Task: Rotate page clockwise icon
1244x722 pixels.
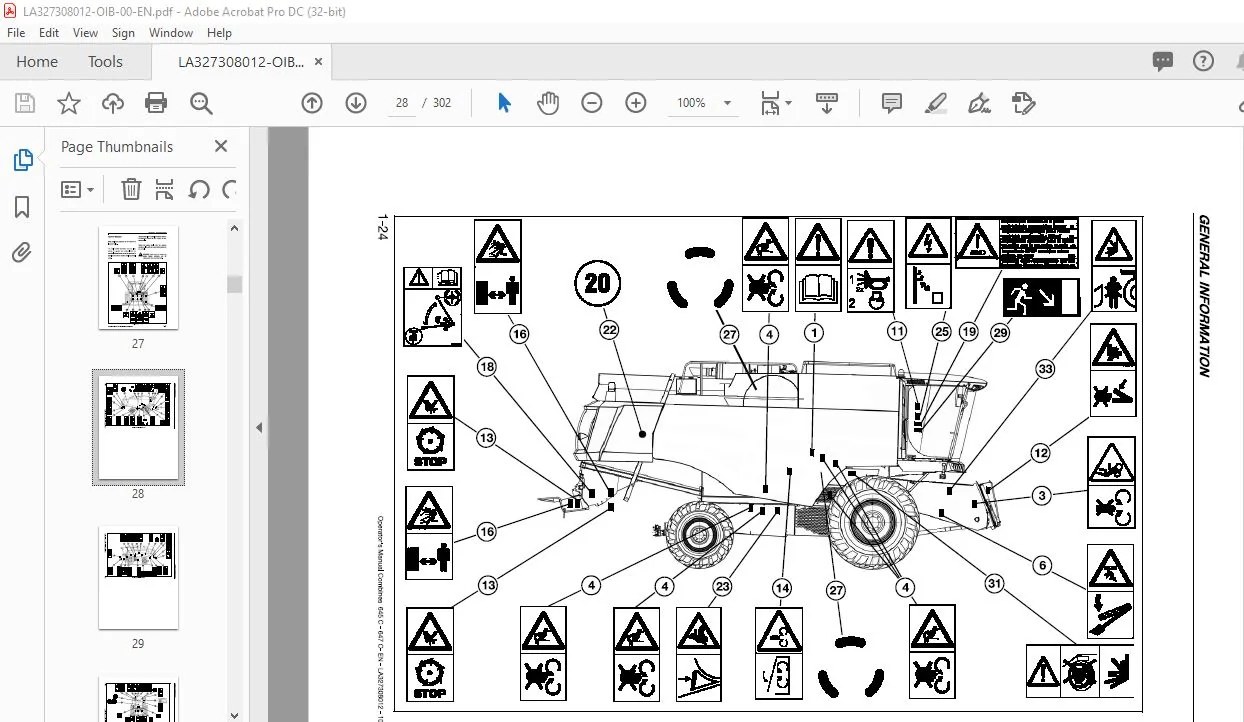Action: point(230,189)
